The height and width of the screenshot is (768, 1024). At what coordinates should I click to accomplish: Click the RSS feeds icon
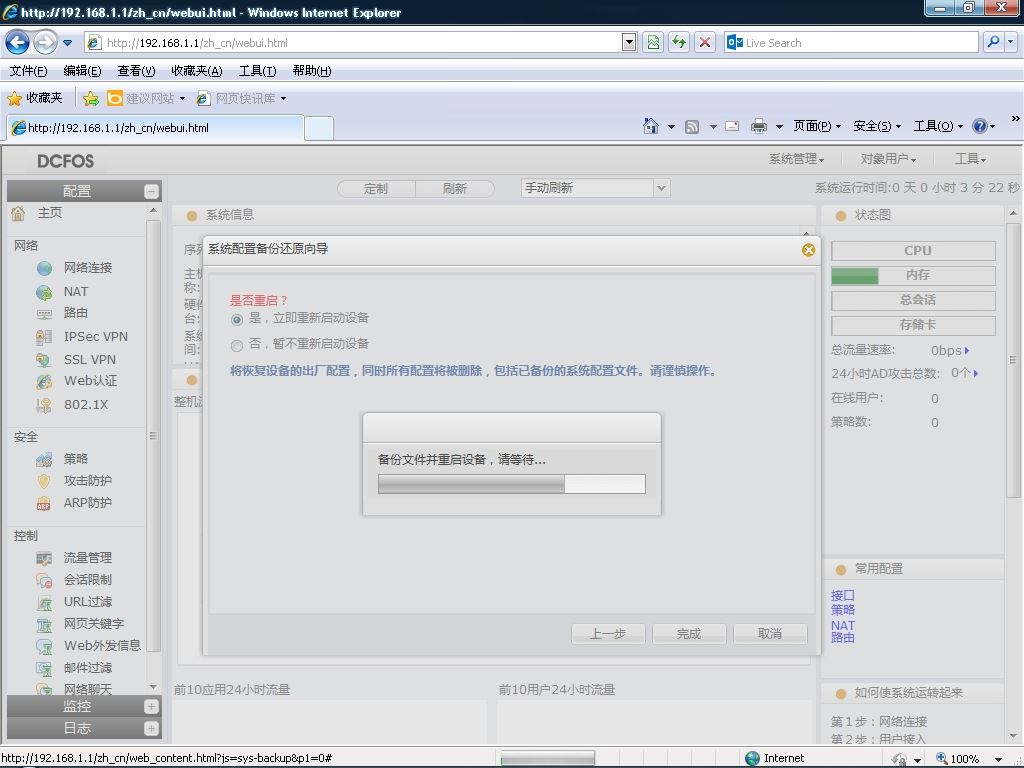click(x=692, y=127)
